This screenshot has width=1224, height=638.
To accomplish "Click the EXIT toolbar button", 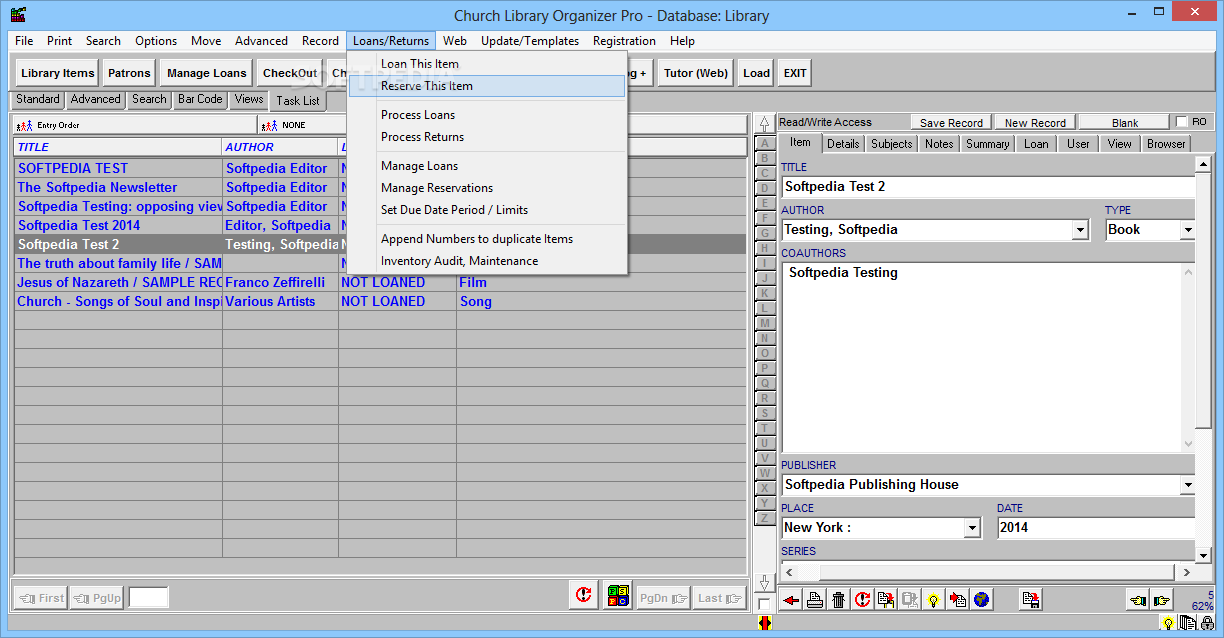I will tap(795, 73).
